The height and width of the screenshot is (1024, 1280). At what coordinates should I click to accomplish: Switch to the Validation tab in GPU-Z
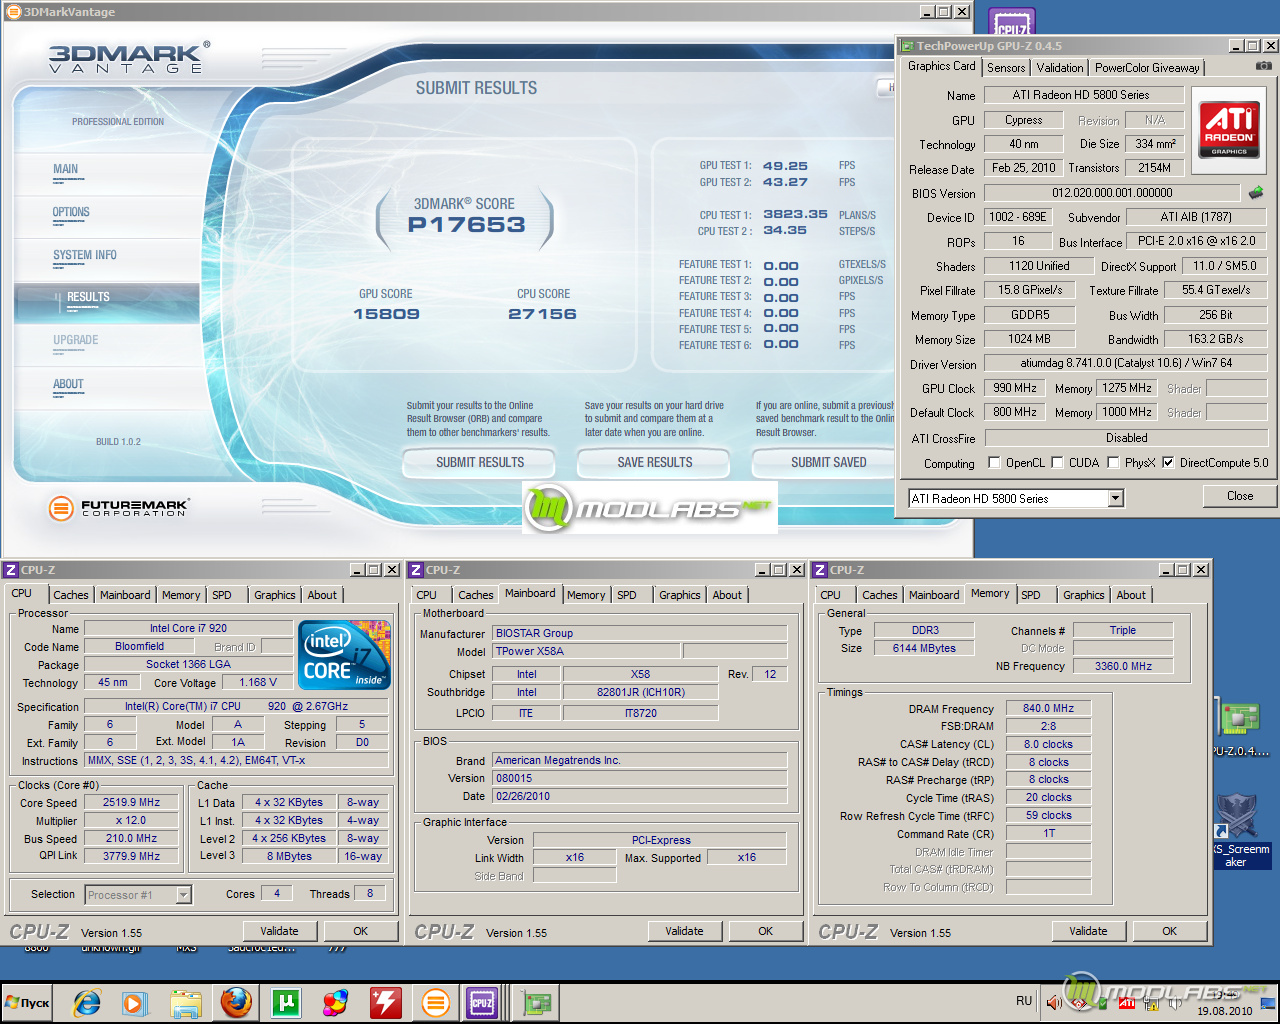1059,68
